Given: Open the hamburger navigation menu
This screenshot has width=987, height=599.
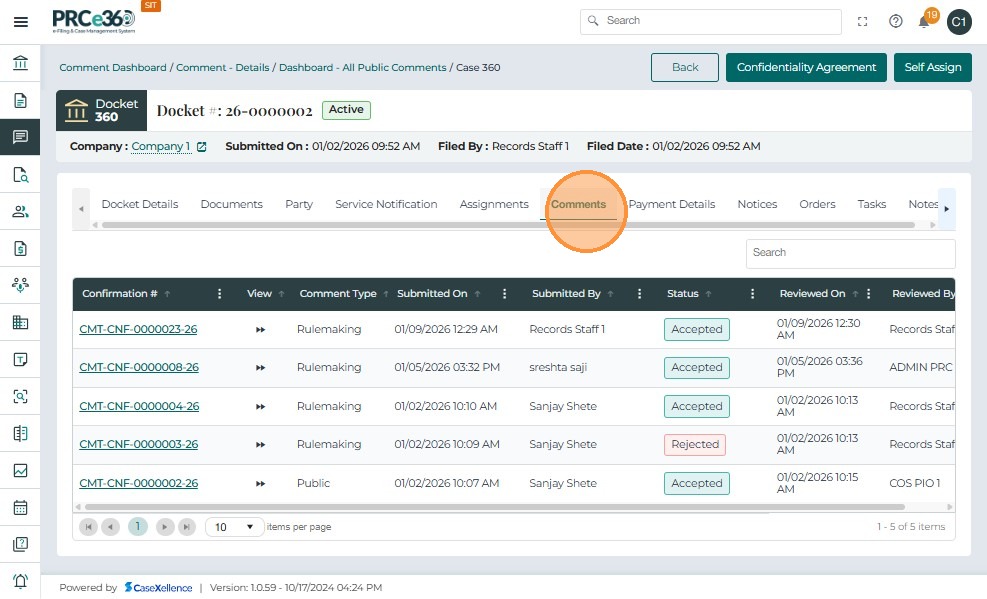Looking at the screenshot, I should [20, 22].
